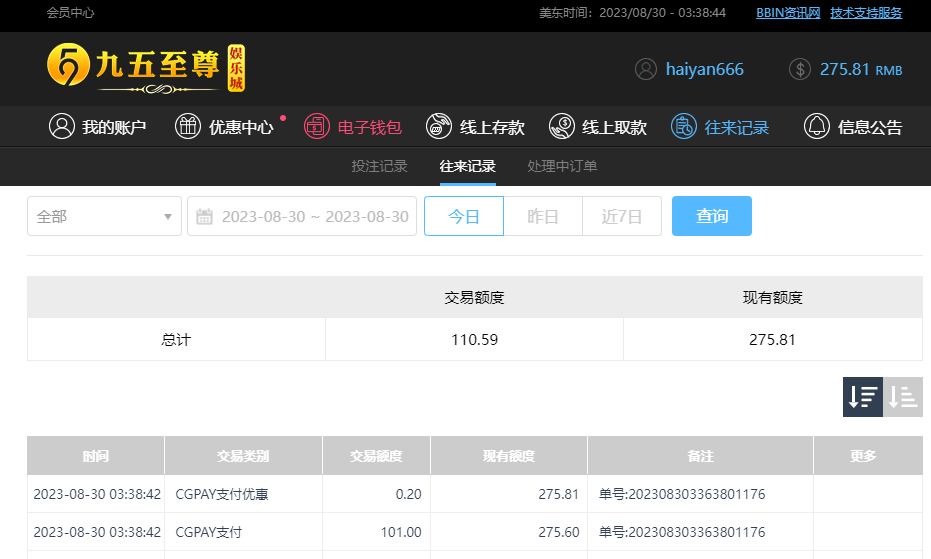Click the 线上存款 deposit icon
Viewport: 931px width, 559px height.
coord(439,127)
